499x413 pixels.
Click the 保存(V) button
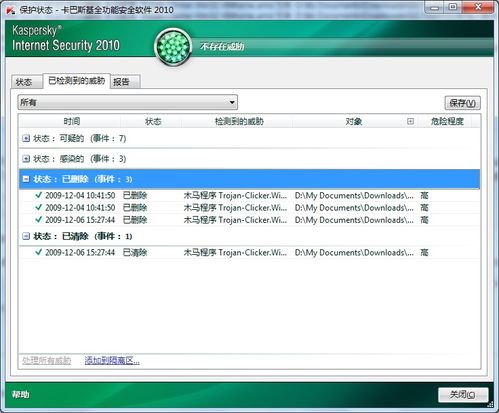click(x=462, y=103)
